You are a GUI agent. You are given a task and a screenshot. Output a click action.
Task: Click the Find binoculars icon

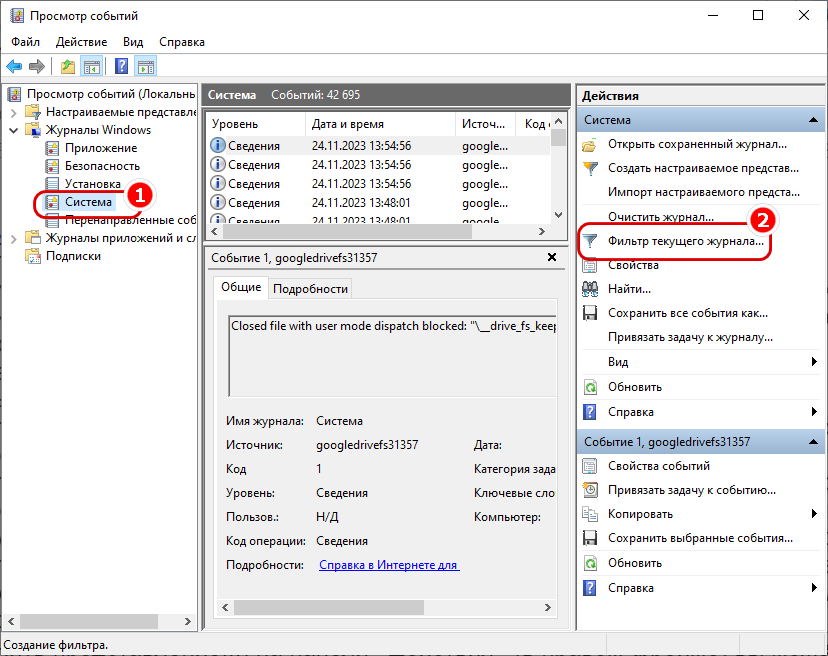pyautogui.click(x=591, y=289)
